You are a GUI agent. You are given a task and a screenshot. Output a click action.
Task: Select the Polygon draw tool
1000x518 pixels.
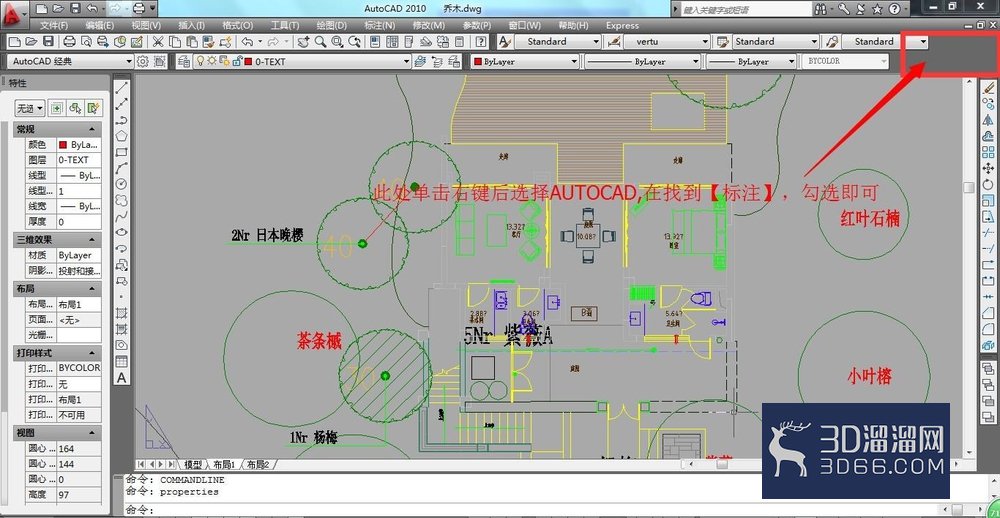[121, 136]
